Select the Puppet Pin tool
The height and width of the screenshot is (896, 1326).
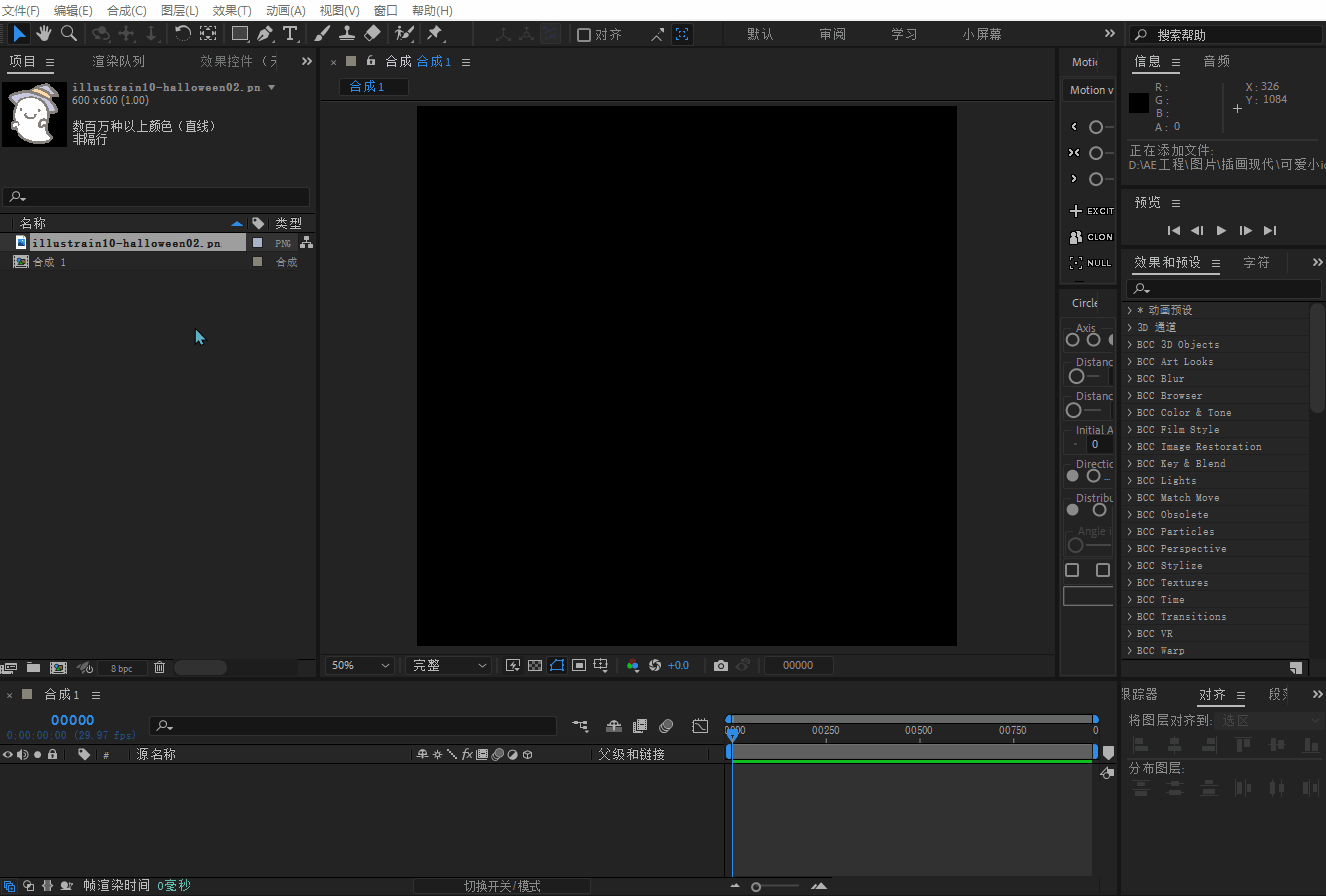pos(435,34)
